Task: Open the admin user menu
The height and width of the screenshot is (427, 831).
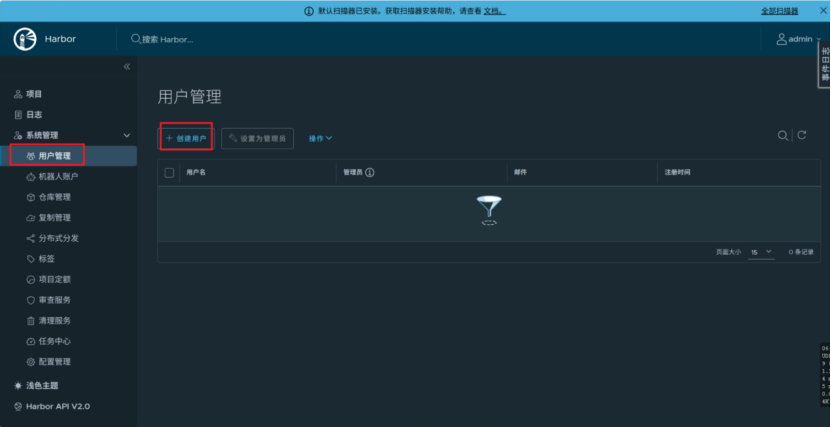Action: click(799, 39)
